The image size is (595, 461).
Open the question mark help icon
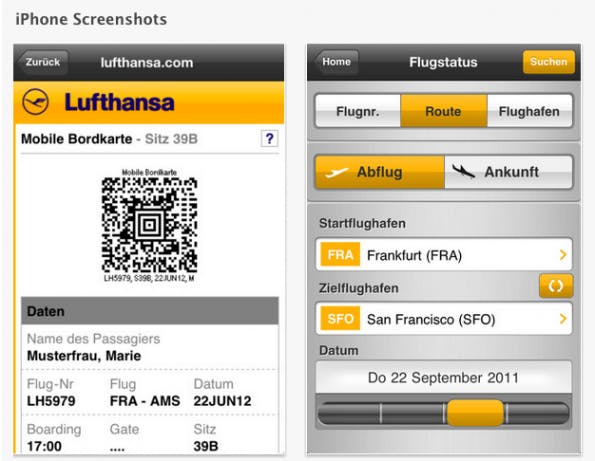click(x=269, y=138)
